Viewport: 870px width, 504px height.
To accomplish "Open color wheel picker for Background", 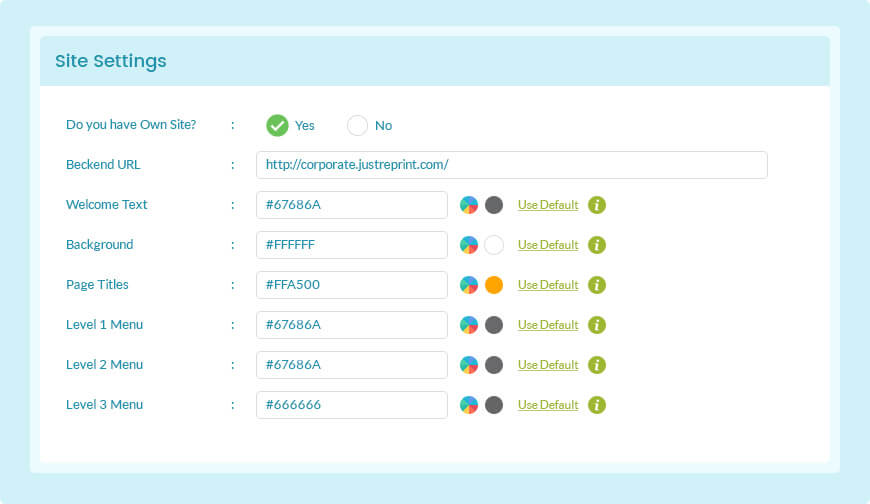I will click(x=469, y=245).
